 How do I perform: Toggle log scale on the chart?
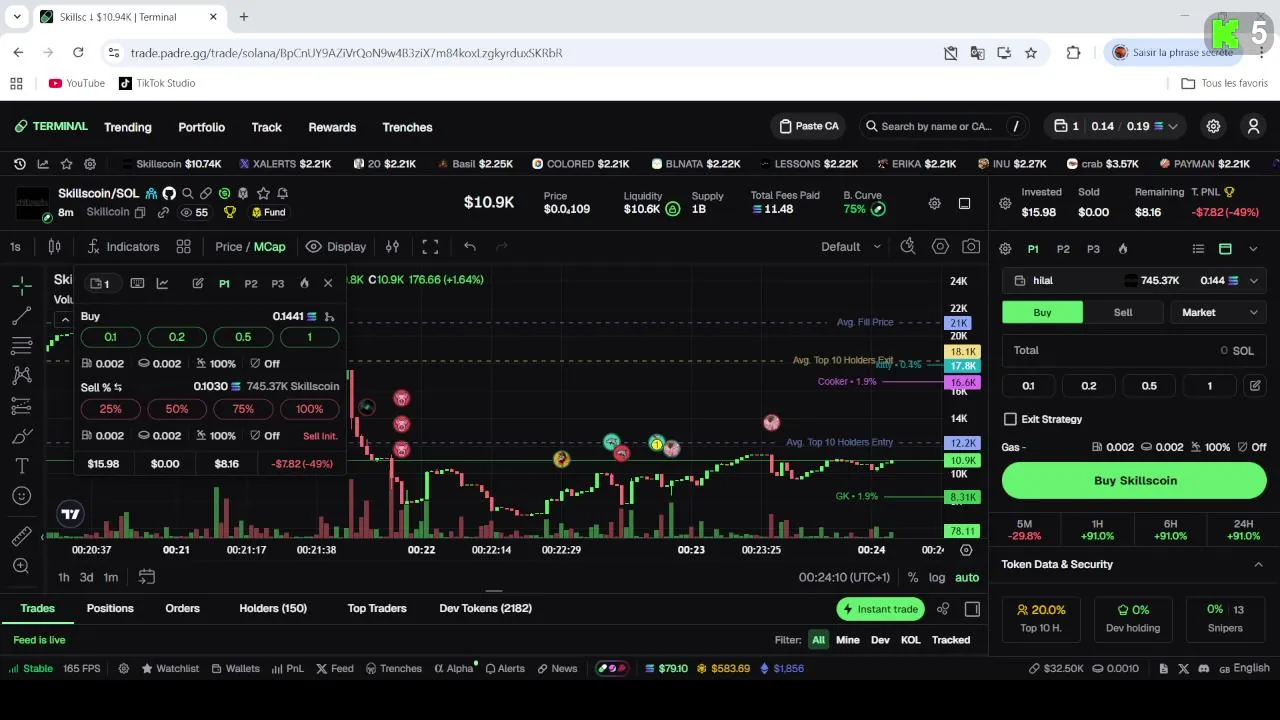937,577
